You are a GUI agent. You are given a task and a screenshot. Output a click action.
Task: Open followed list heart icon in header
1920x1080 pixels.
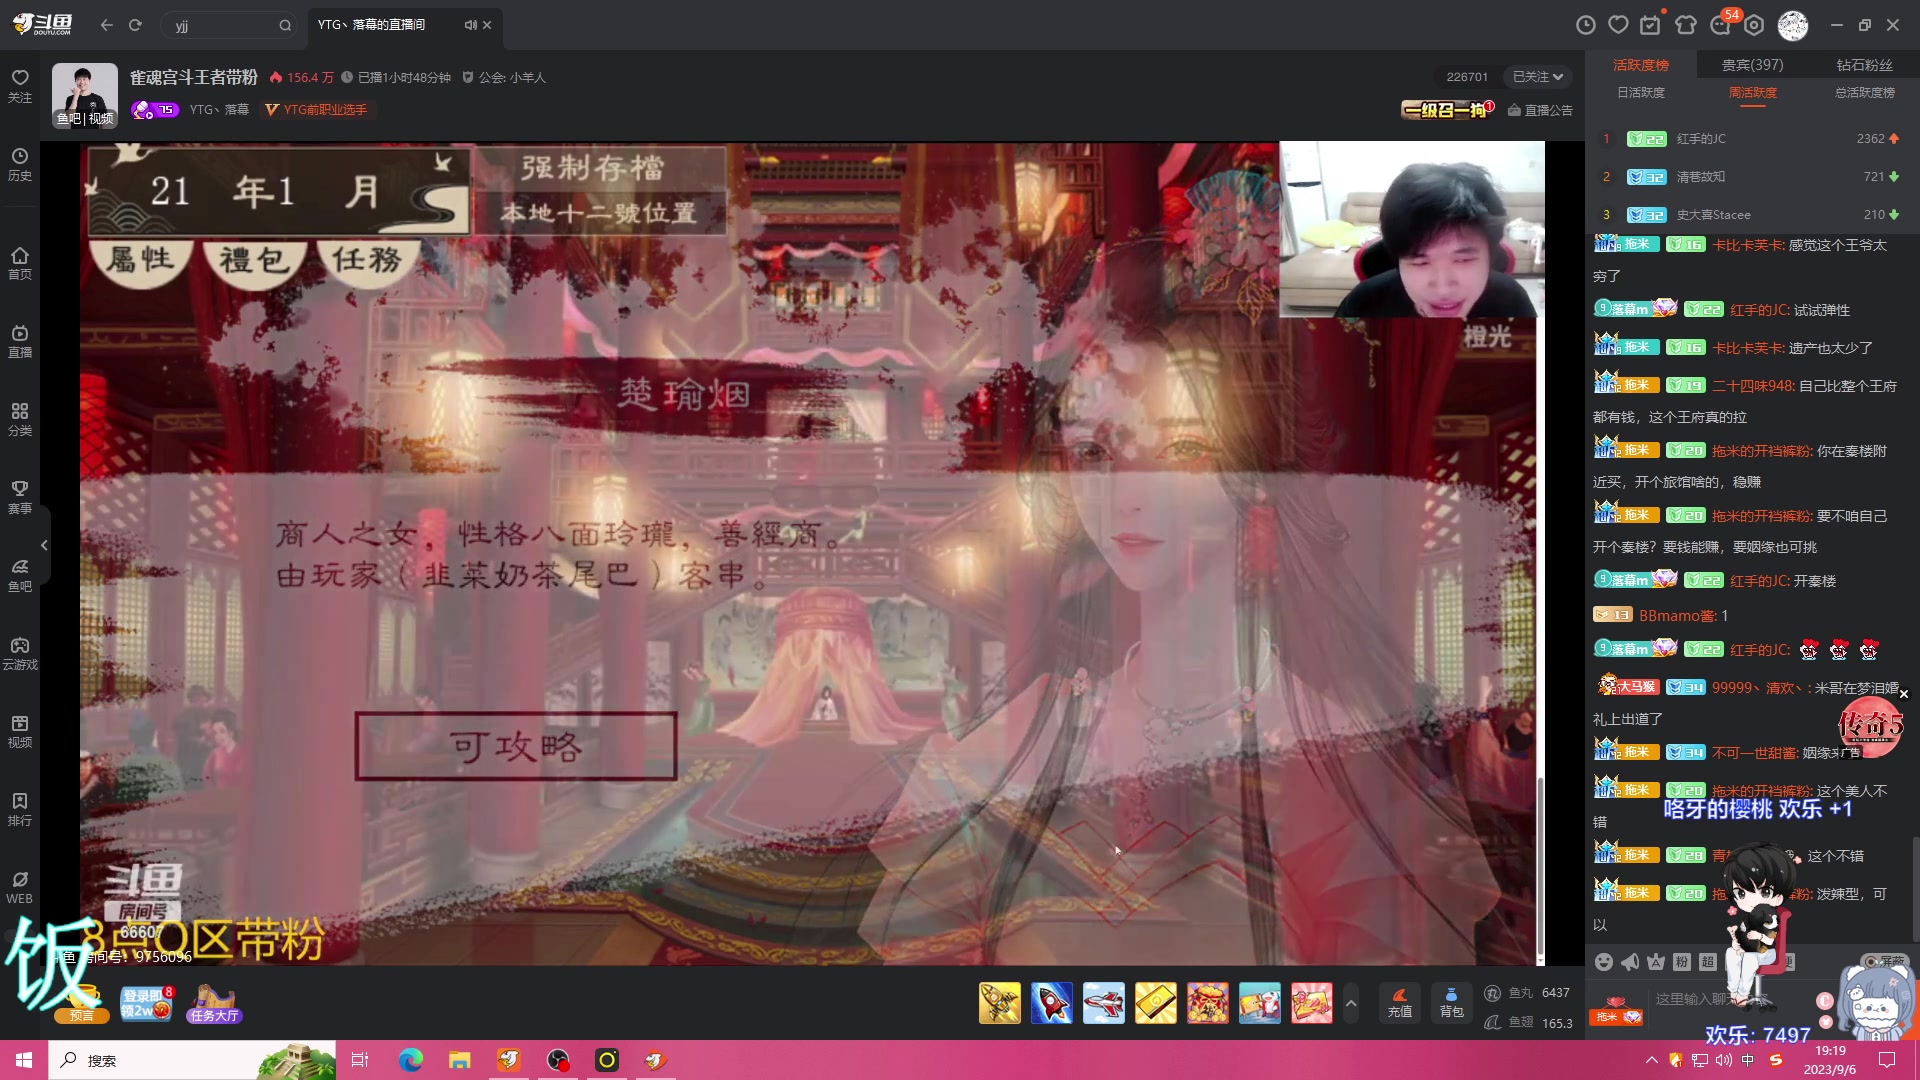1619,25
